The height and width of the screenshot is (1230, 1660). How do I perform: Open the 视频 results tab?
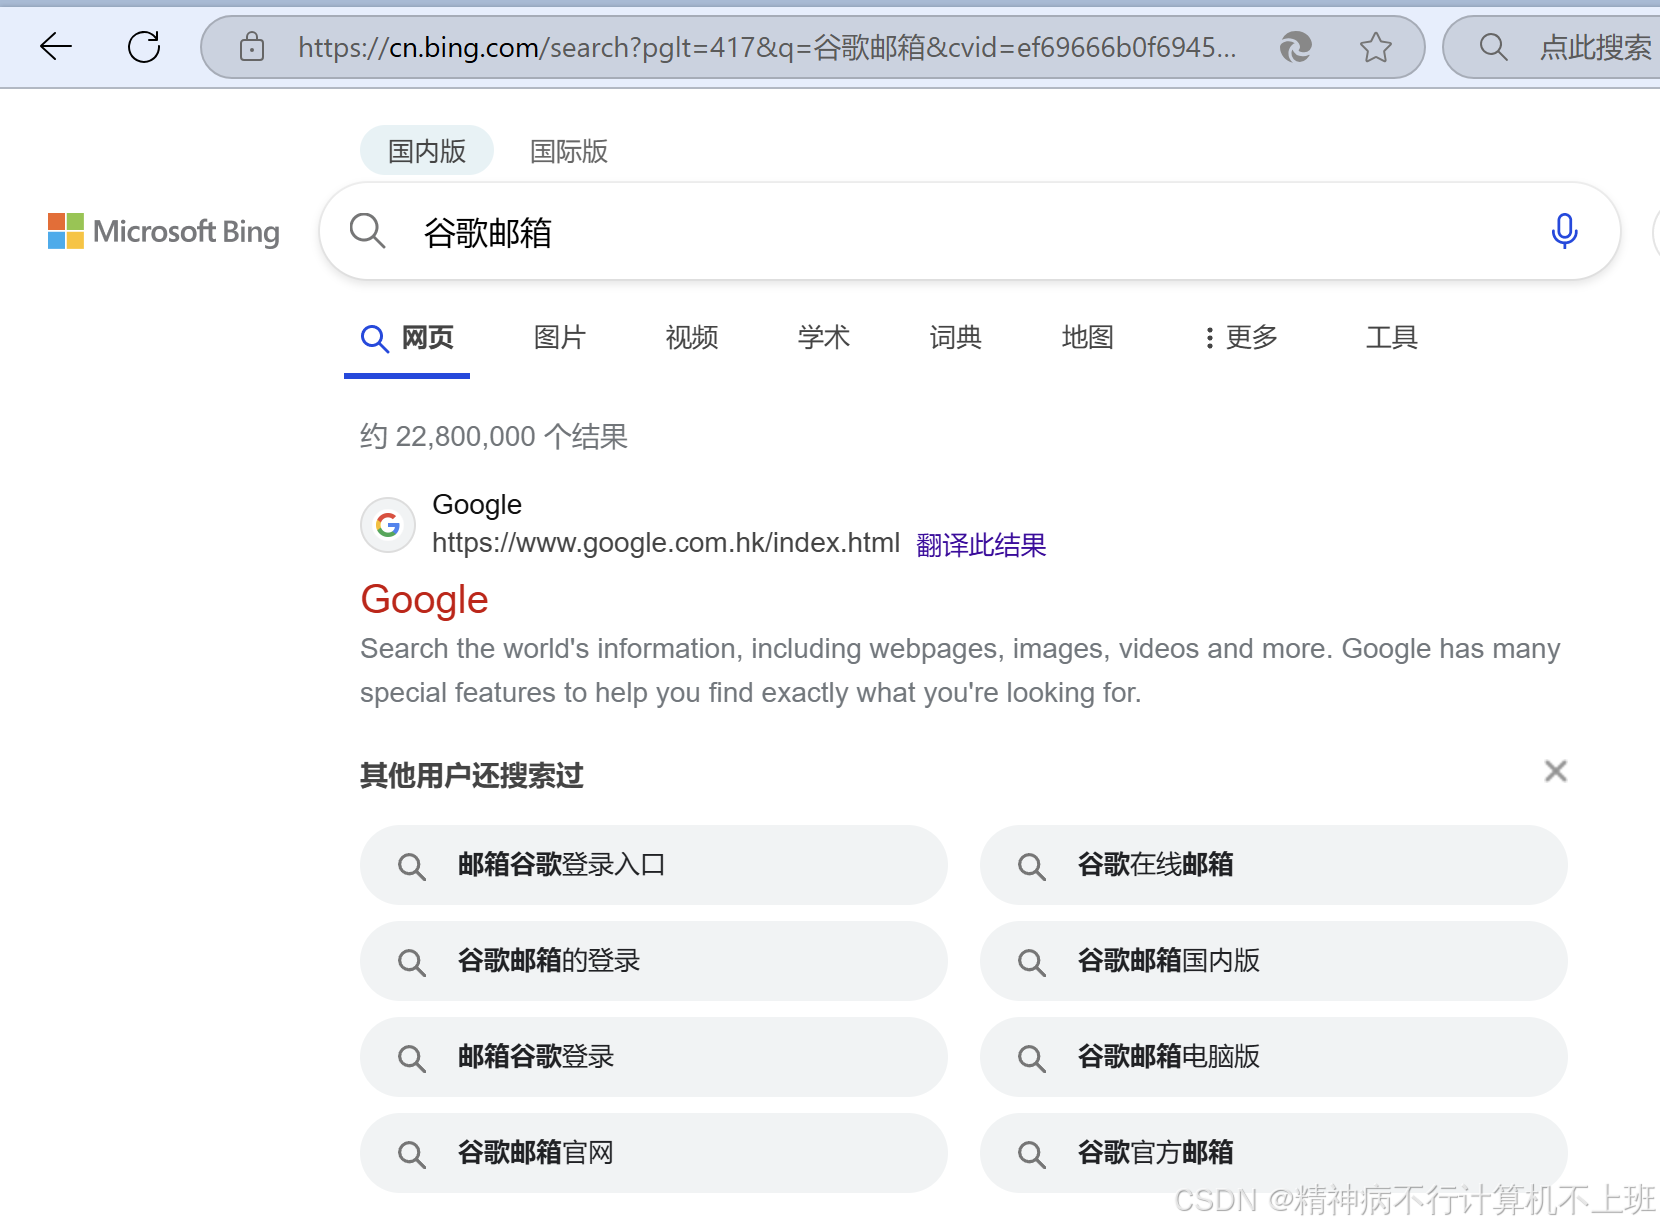(692, 338)
